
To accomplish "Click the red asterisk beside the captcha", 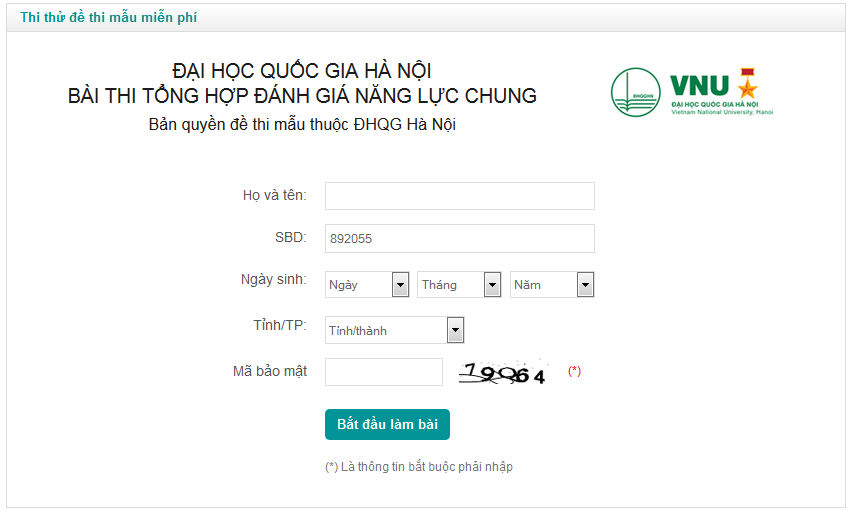I will (574, 371).
